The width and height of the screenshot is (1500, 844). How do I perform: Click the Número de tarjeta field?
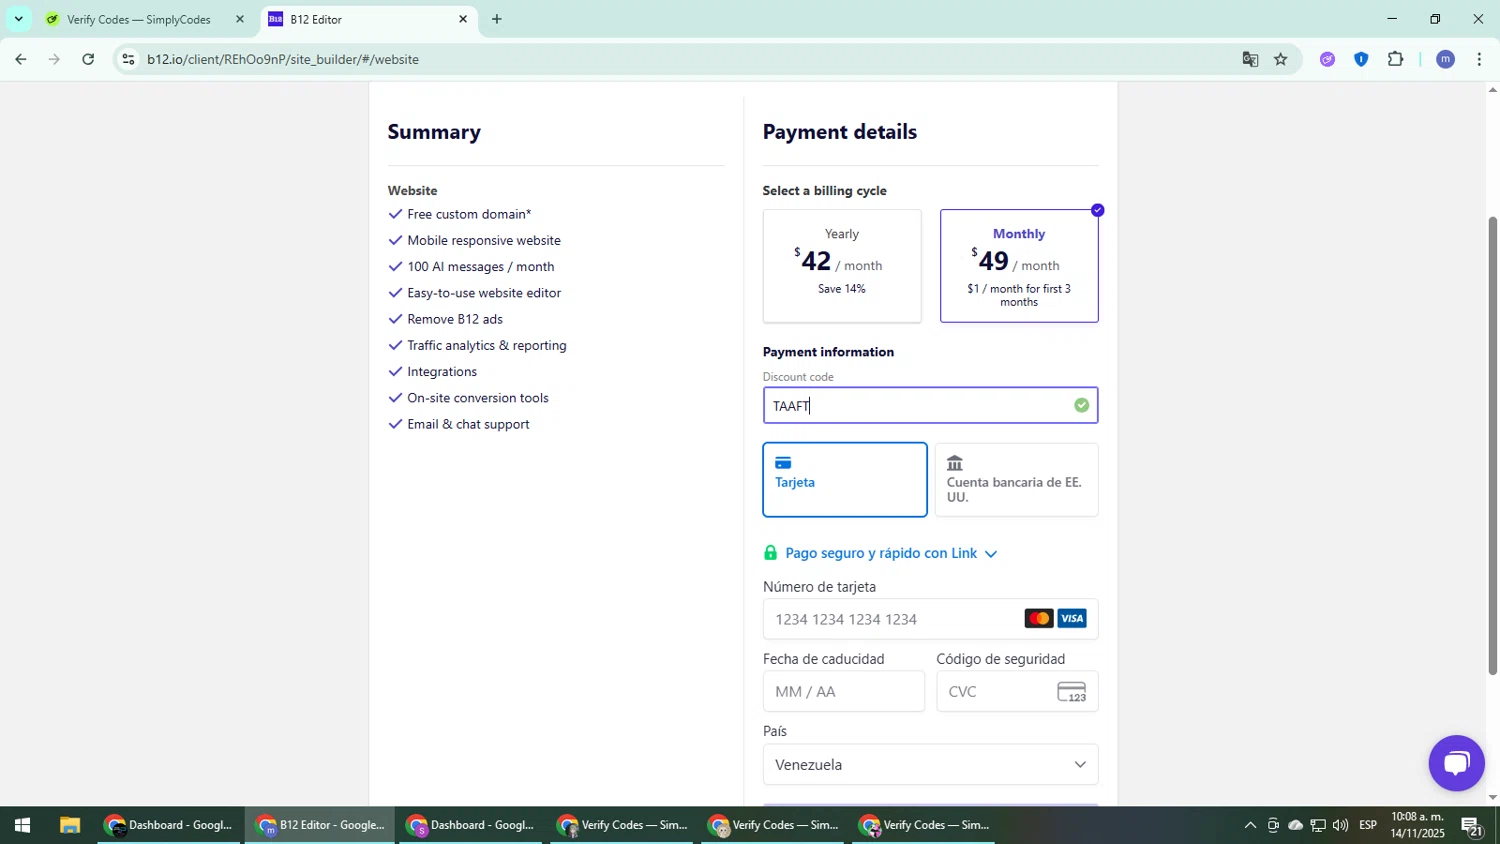(x=930, y=619)
